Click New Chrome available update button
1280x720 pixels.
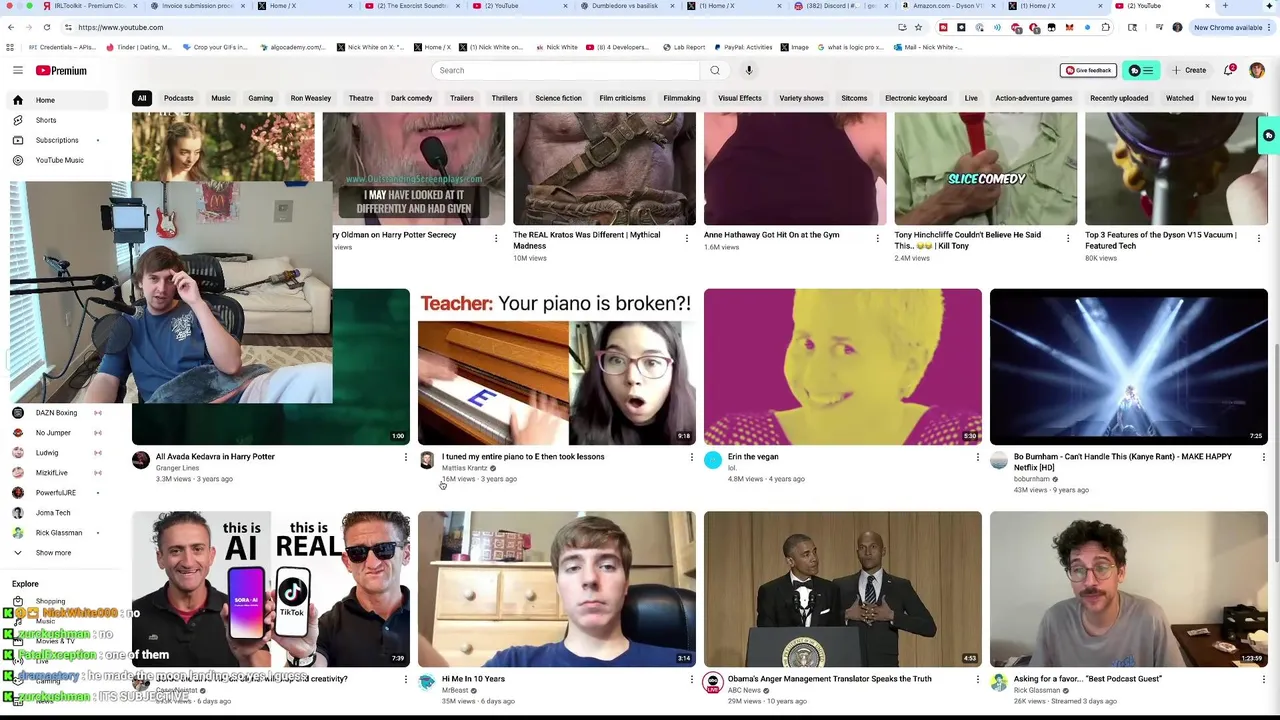click(1233, 27)
